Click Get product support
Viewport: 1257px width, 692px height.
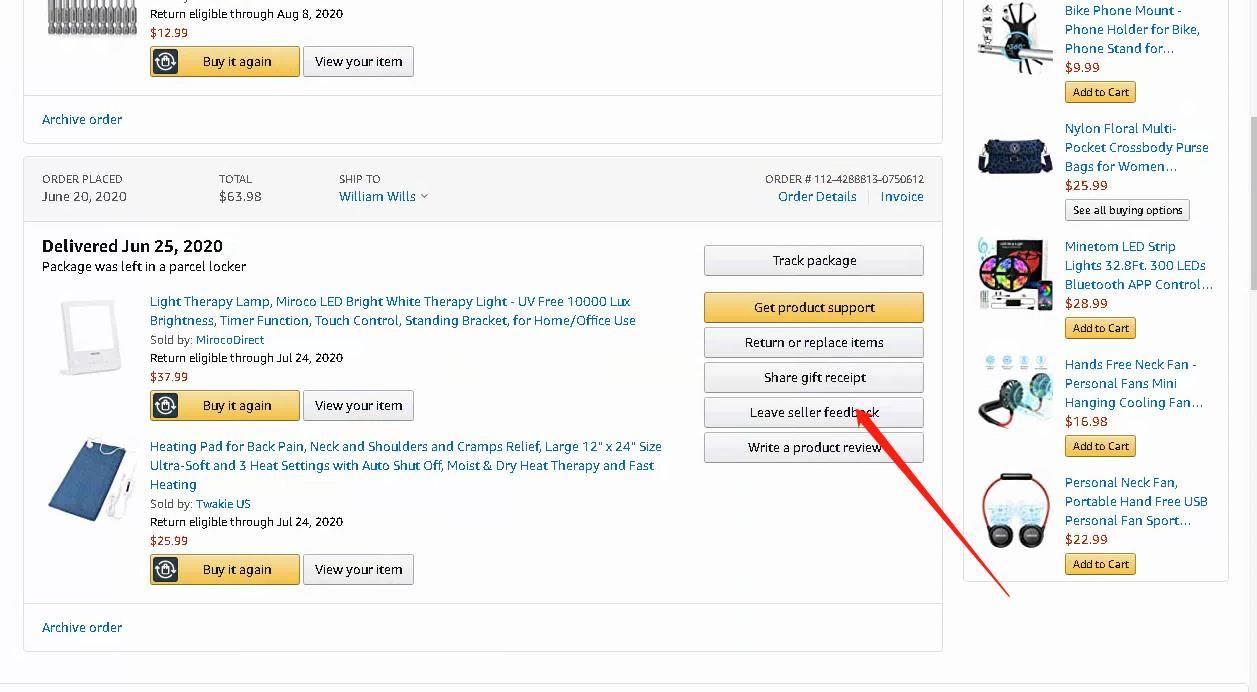[x=814, y=308]
